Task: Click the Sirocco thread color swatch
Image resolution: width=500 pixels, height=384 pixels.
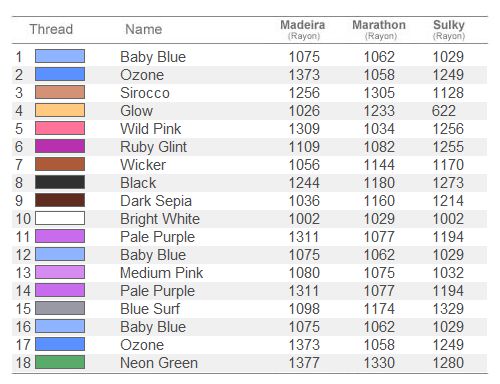Action: pyautogui.click(x=60, y=92)
